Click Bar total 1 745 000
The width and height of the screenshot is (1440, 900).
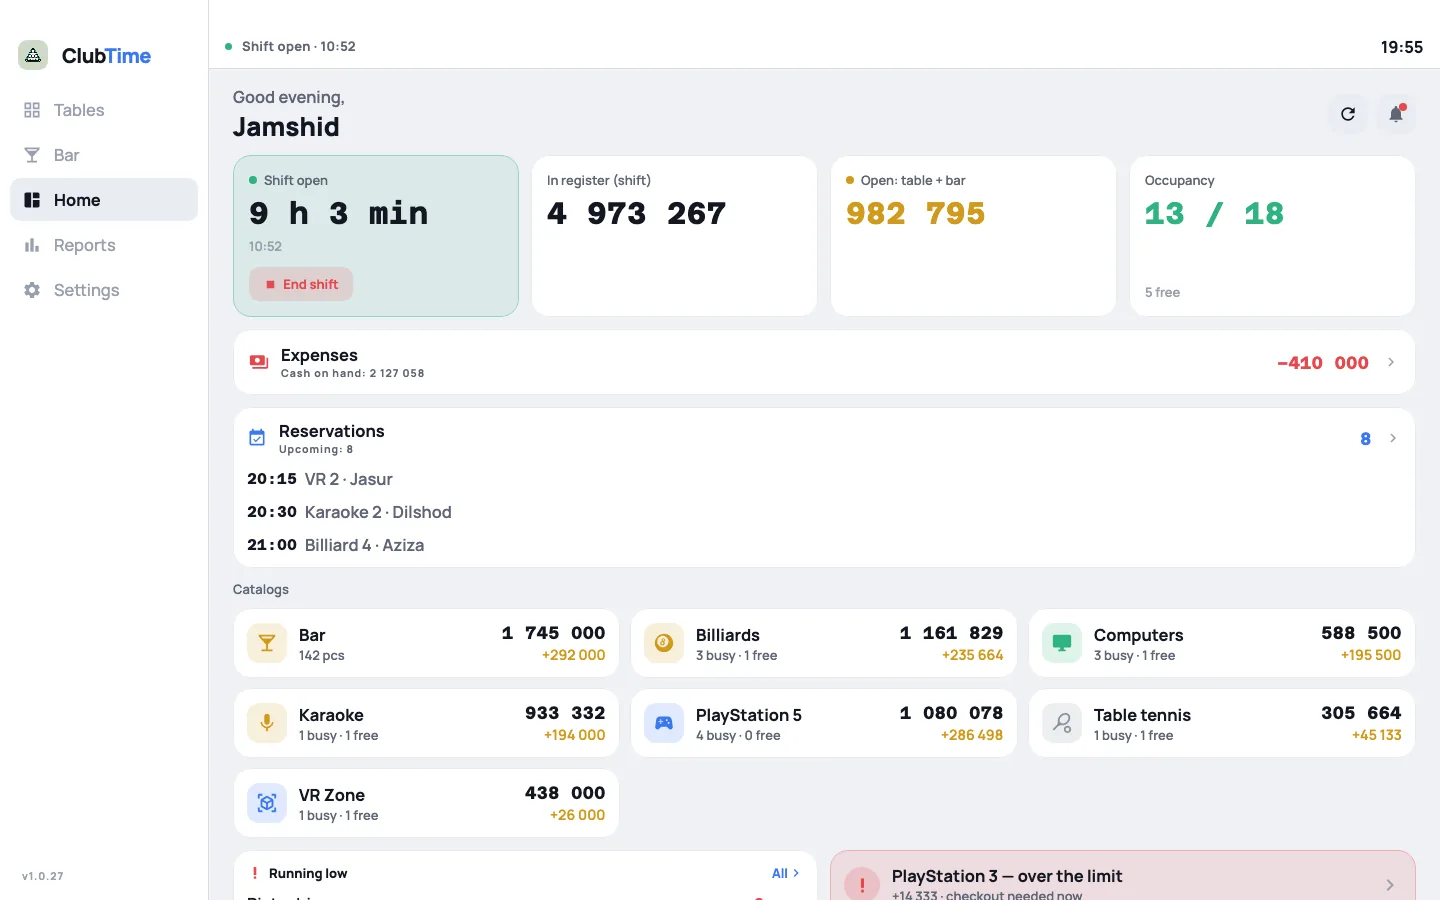click(x=553, y=633)
